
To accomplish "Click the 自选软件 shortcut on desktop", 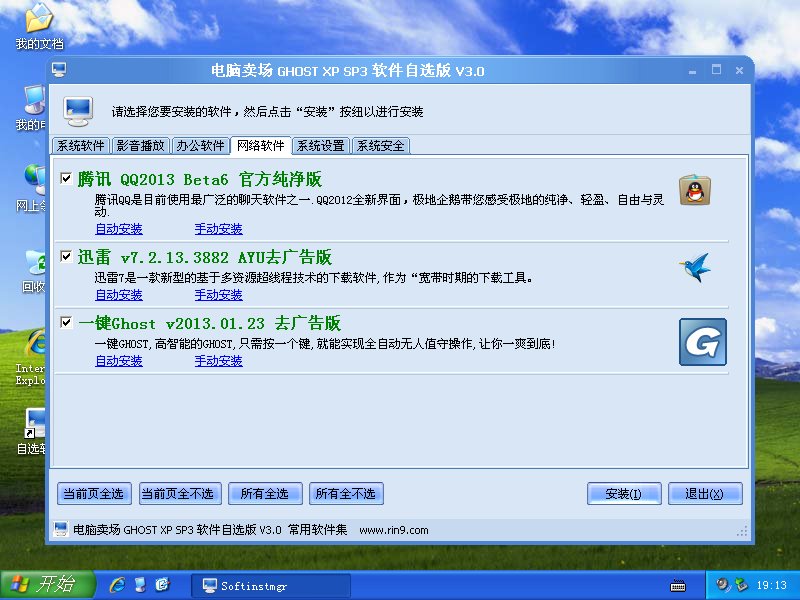I will 36,425.
